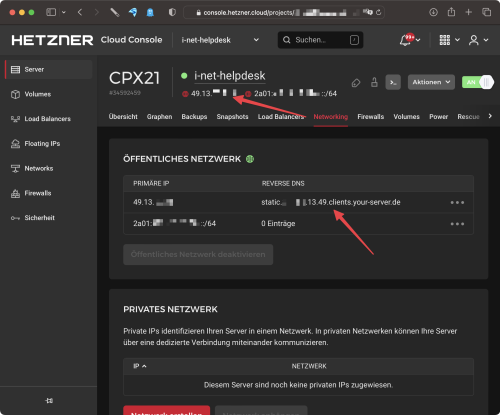Toggle the server power AN switch
The height and width of the screenshot is (415, 500).
click(478, 82)
